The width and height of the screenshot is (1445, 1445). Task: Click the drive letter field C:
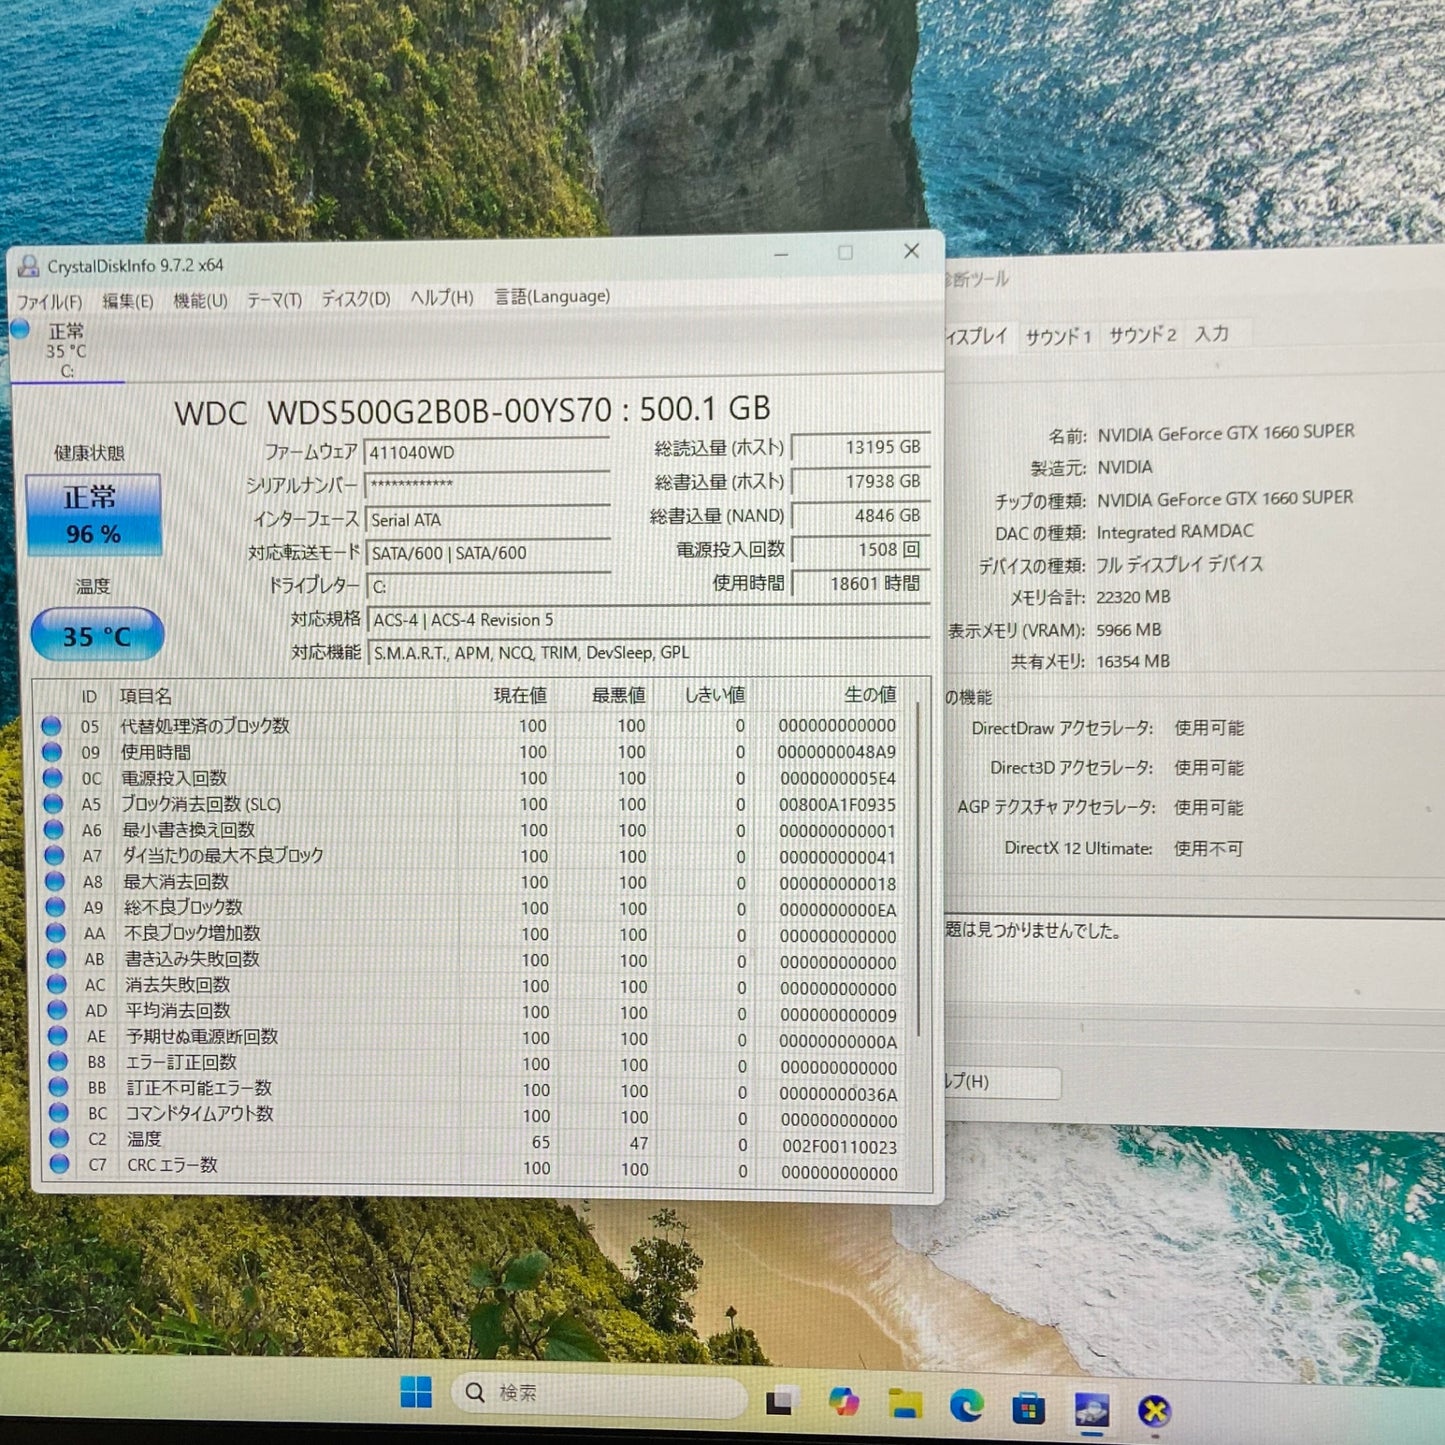coord(489,586)
